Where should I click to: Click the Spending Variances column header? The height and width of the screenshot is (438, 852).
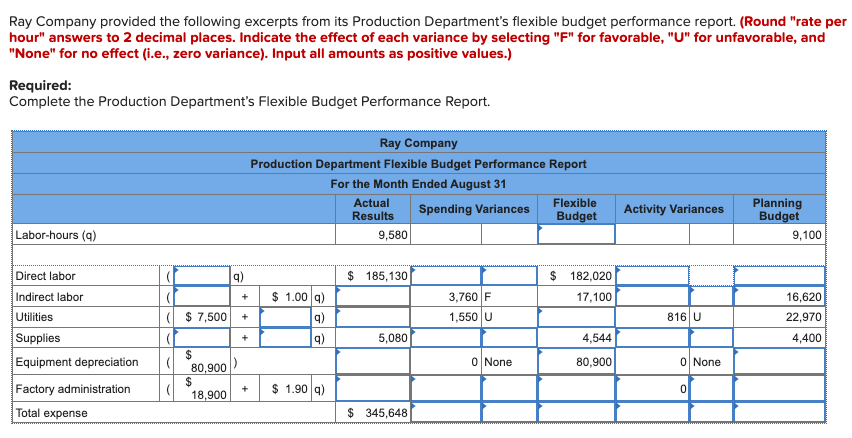pyautogui.click(x=474, y=209)
